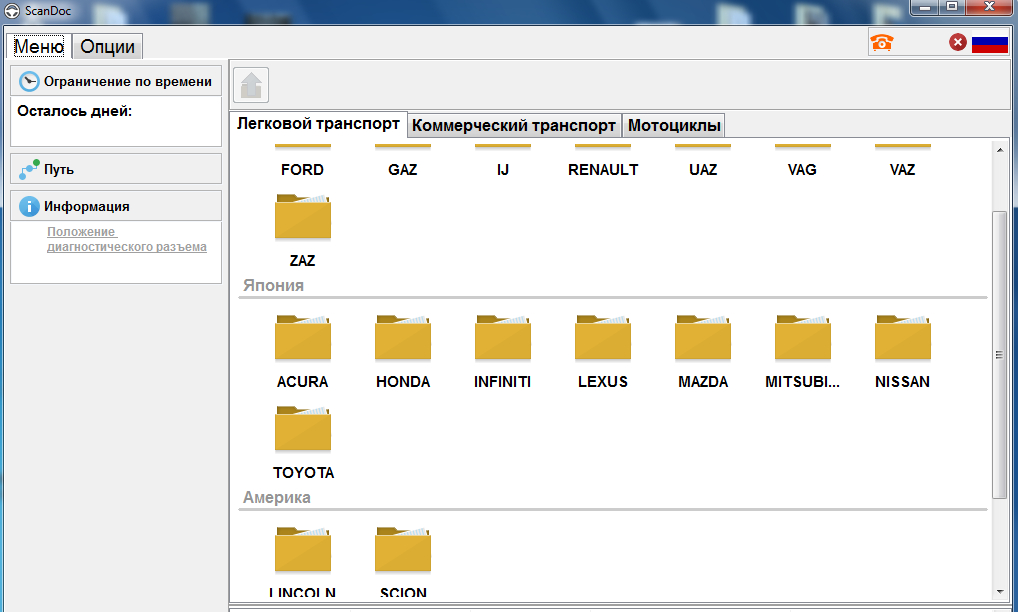1018x612 pixels.
Task: Switch to the Опции tab
Action: (108, 47)
